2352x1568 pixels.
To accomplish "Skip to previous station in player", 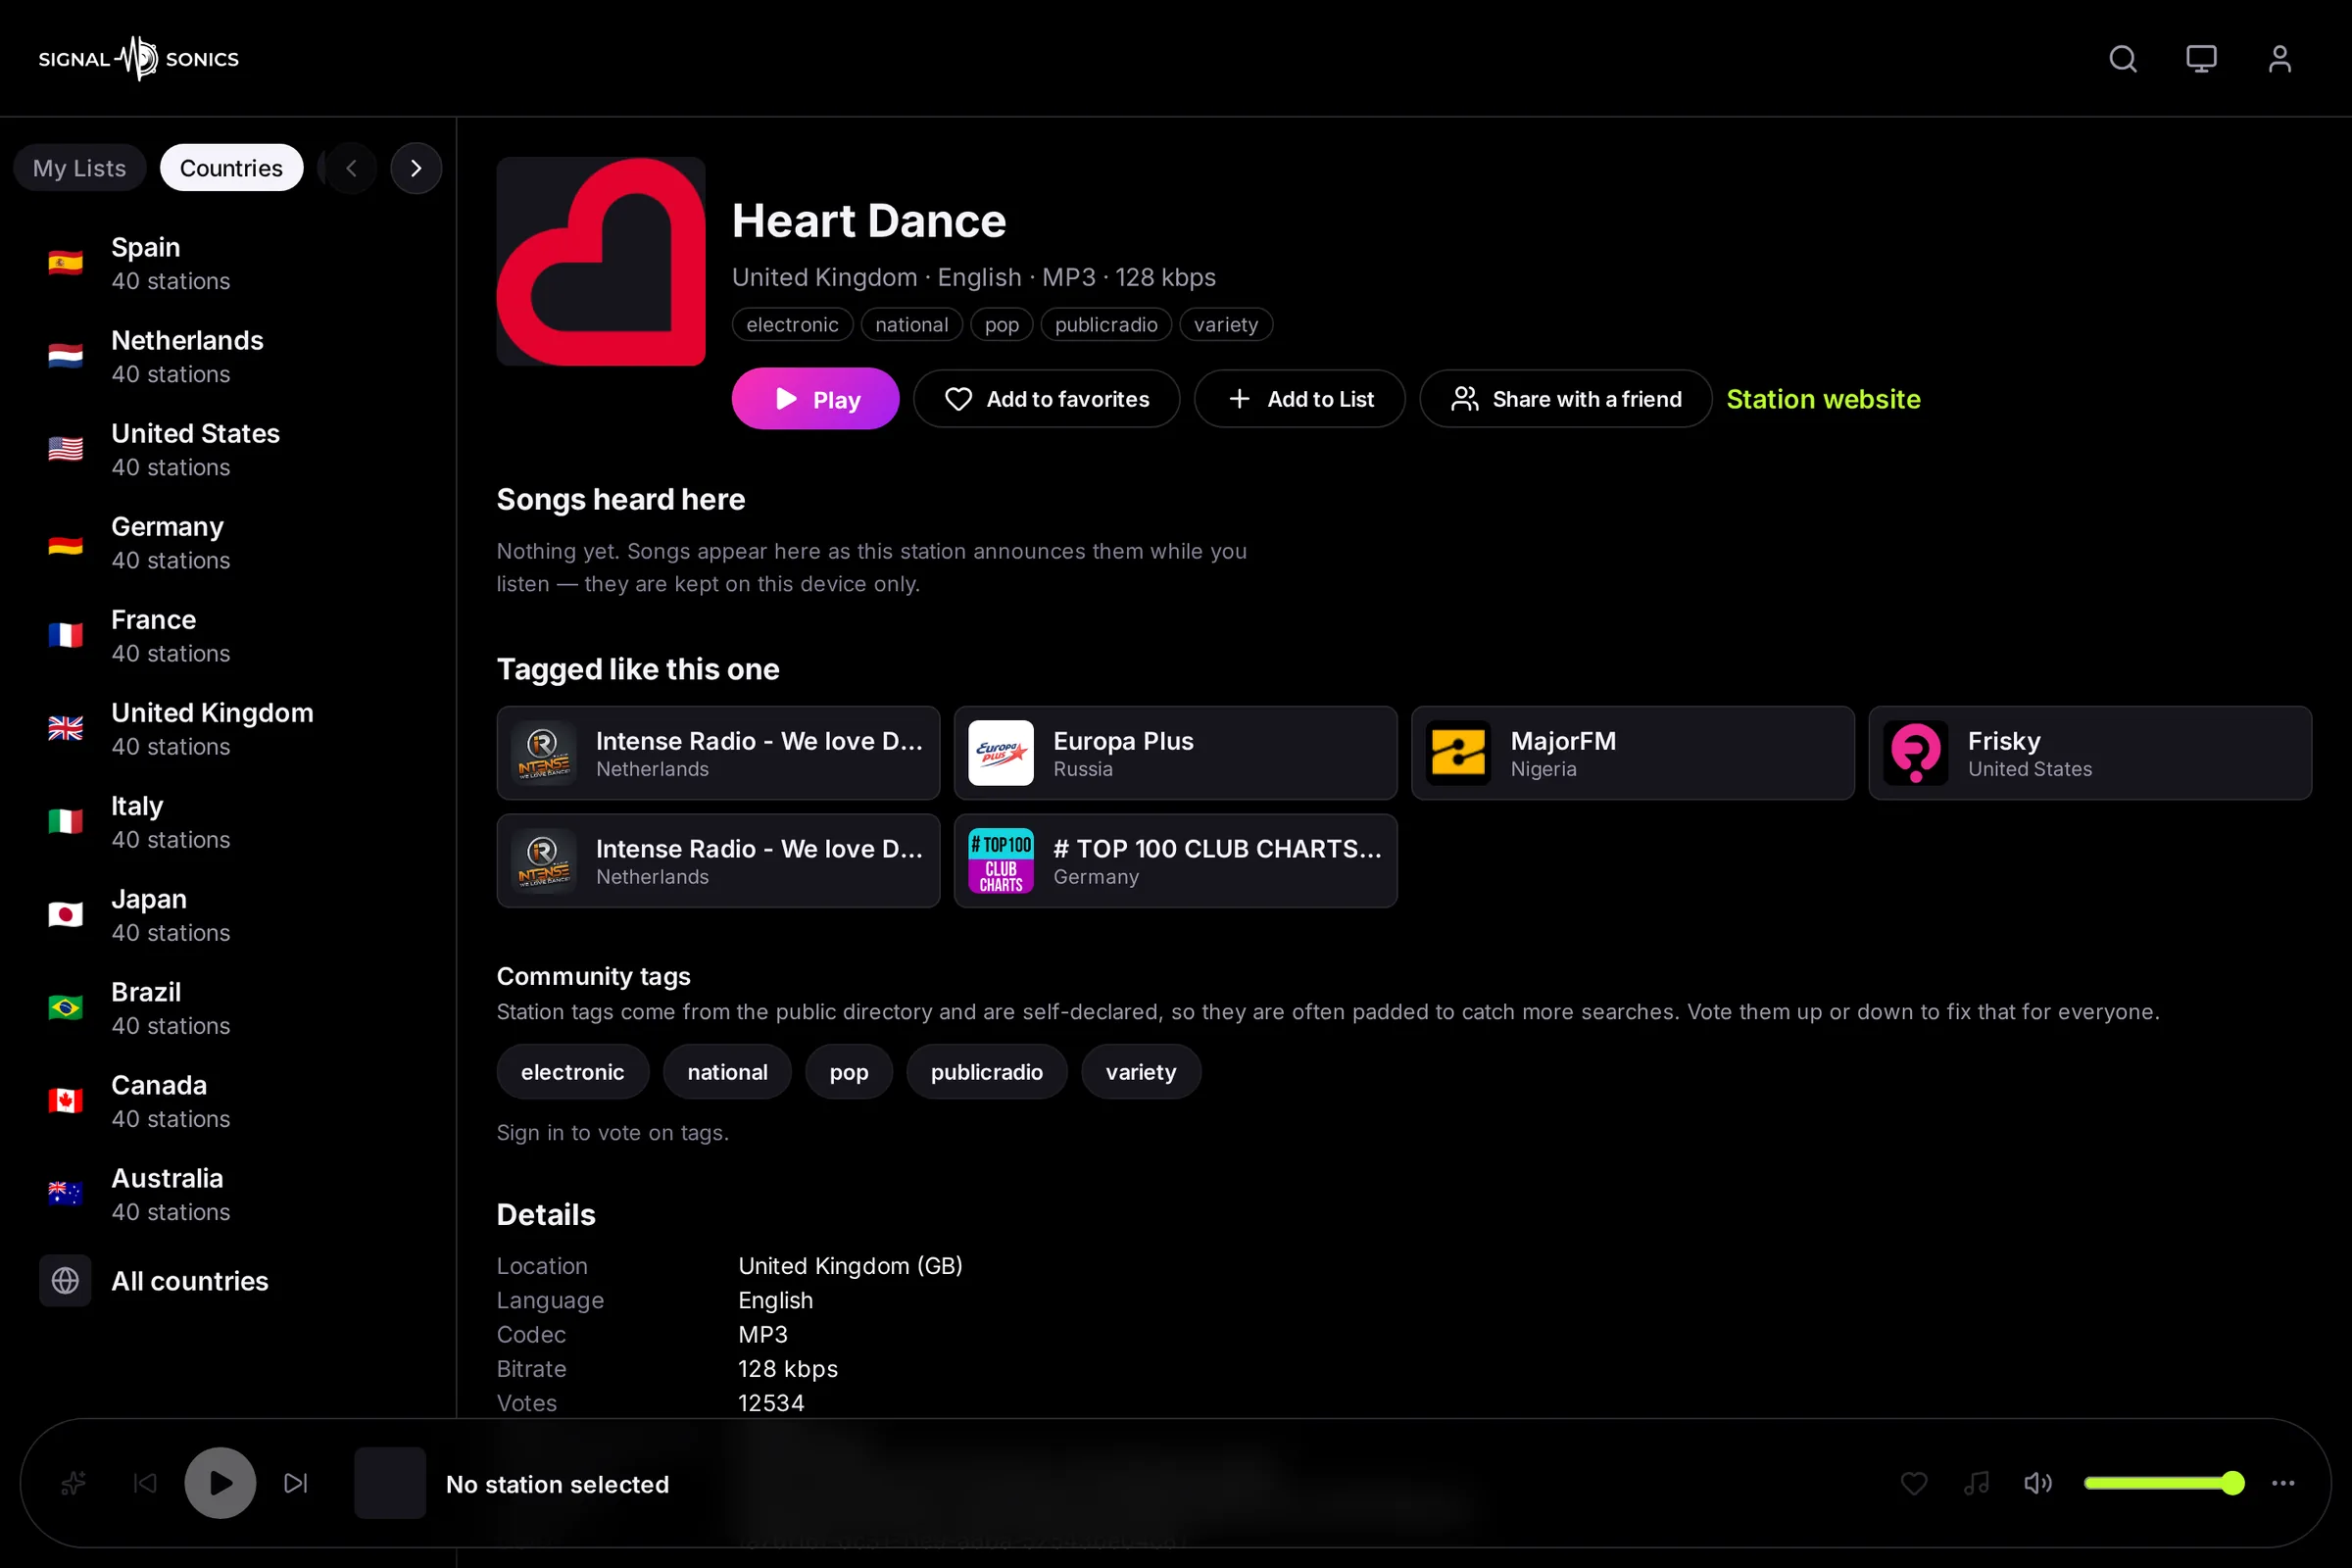I will (146, 1483).
